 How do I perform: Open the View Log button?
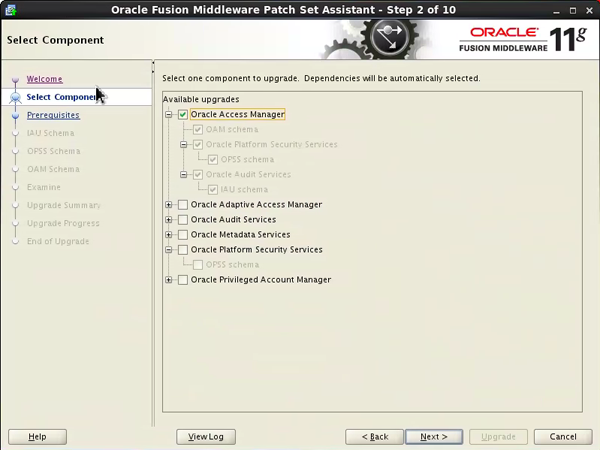(206, 437)
